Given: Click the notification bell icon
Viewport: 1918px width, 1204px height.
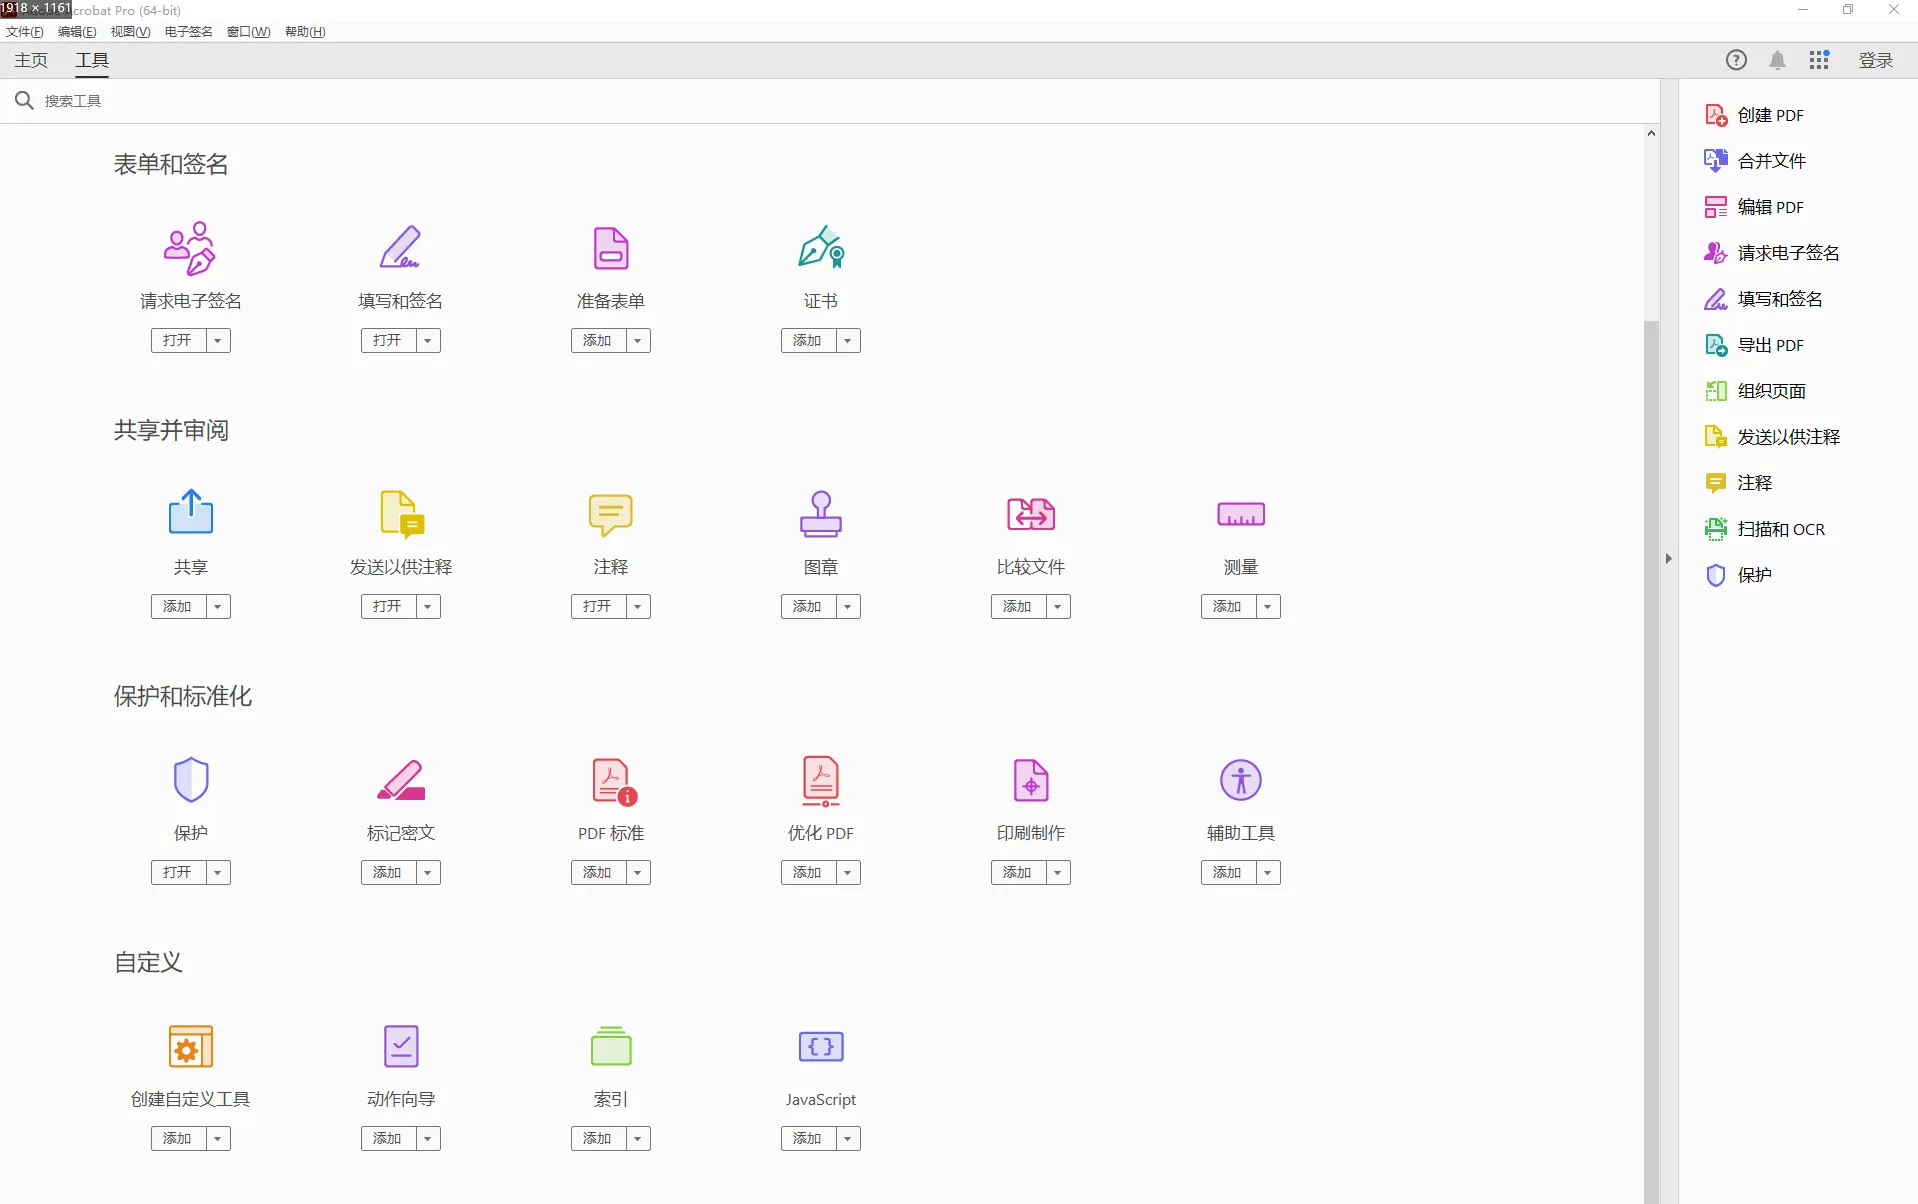Looking at the screenshot, I should [1777, 61].
